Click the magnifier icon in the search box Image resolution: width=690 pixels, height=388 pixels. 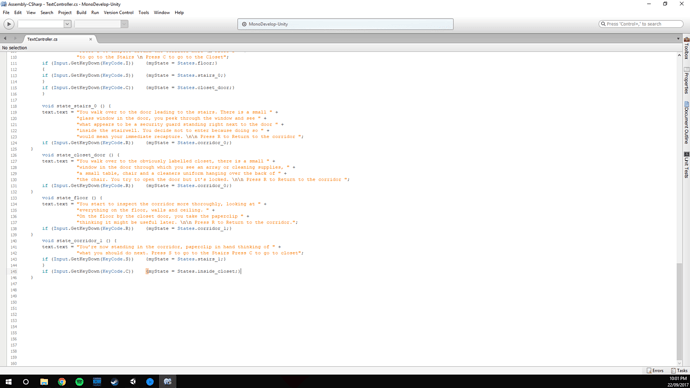point(603,24)
